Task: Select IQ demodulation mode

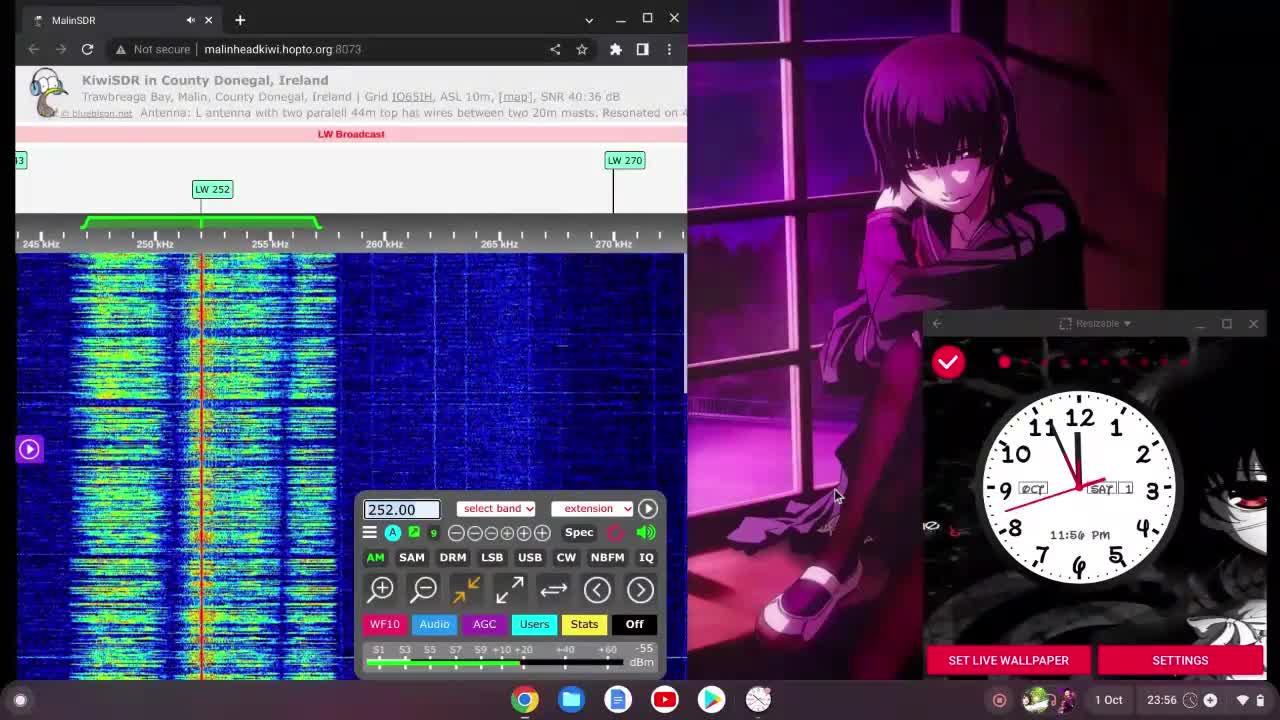Action: 646,558
